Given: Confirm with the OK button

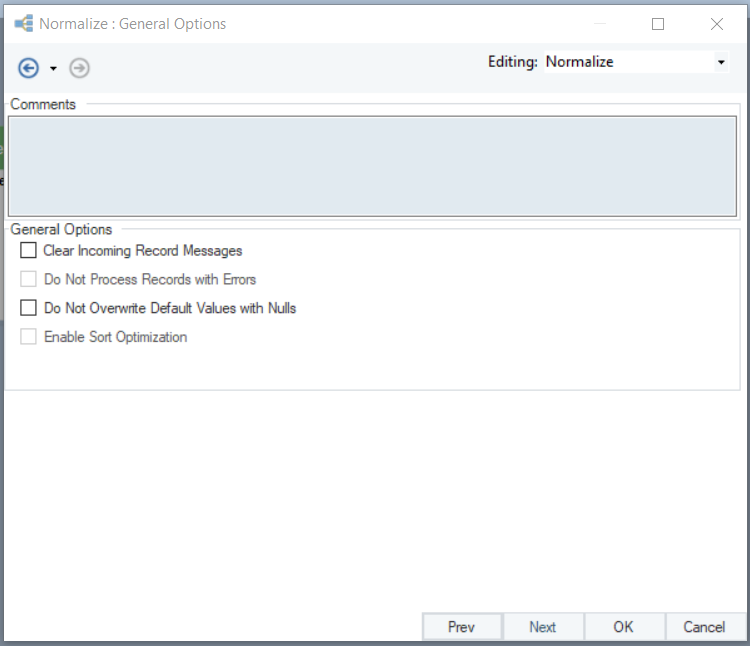Looking at the screenshot, I should click(x=624, y=627).
